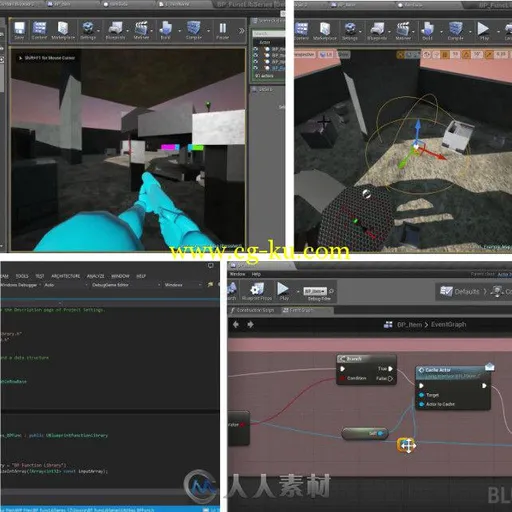
Task: Toggle rotation snapping icon in viewport toolbar
Action: [466, 54]
